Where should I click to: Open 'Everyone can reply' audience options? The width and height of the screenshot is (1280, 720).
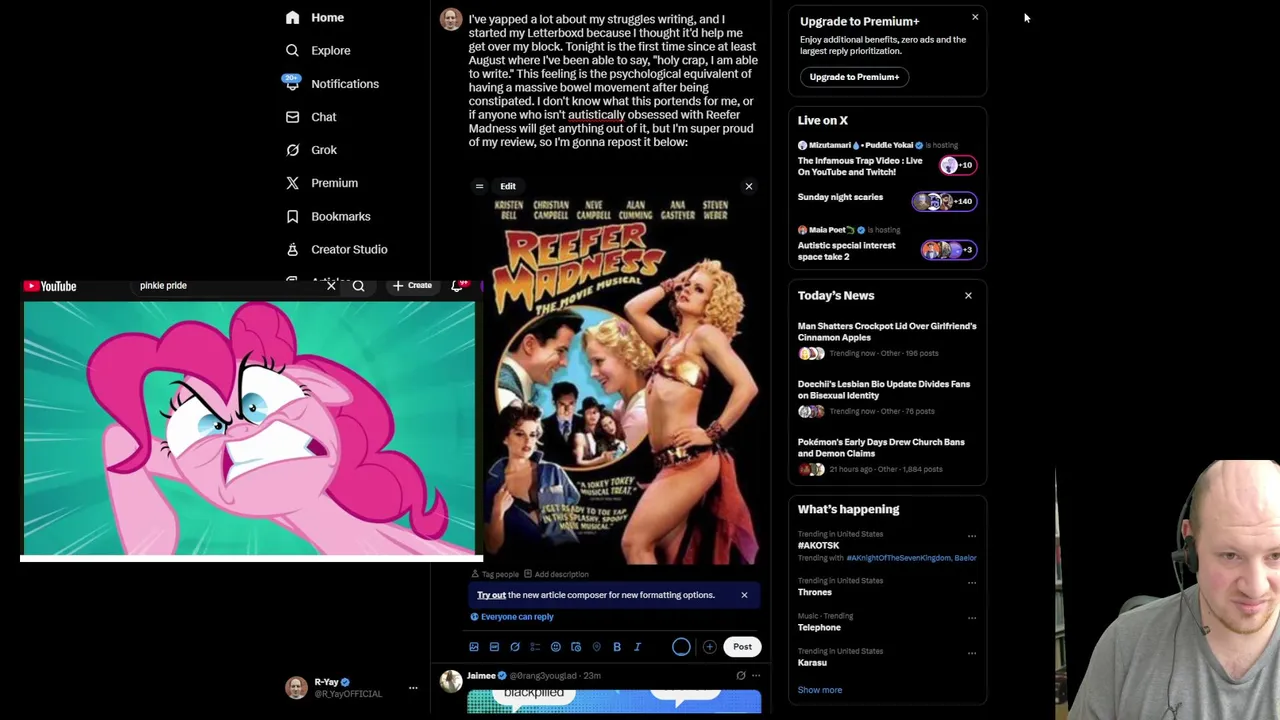click(x=512, y=617)
